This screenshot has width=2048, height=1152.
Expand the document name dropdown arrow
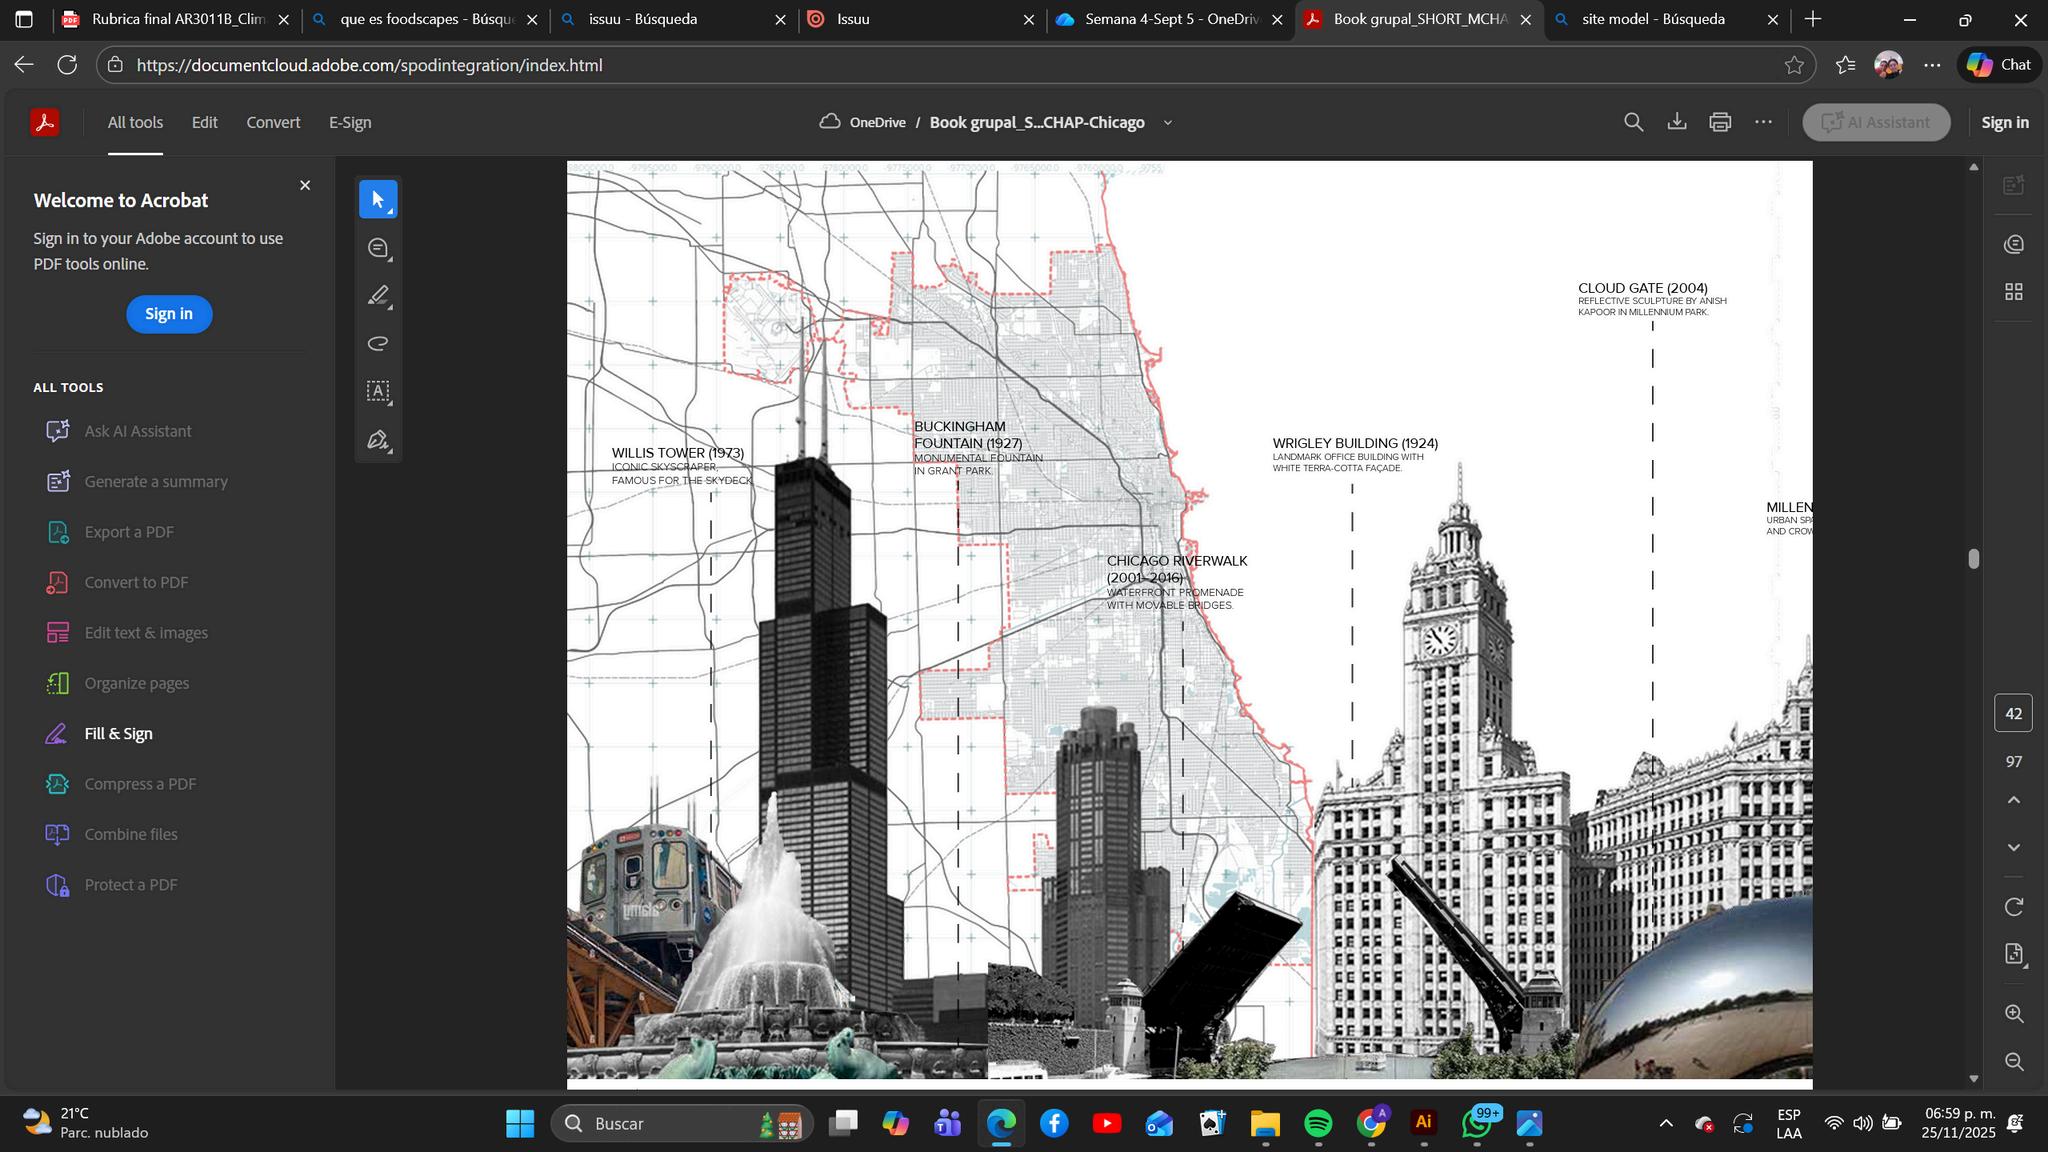(x=1167, y=123)
